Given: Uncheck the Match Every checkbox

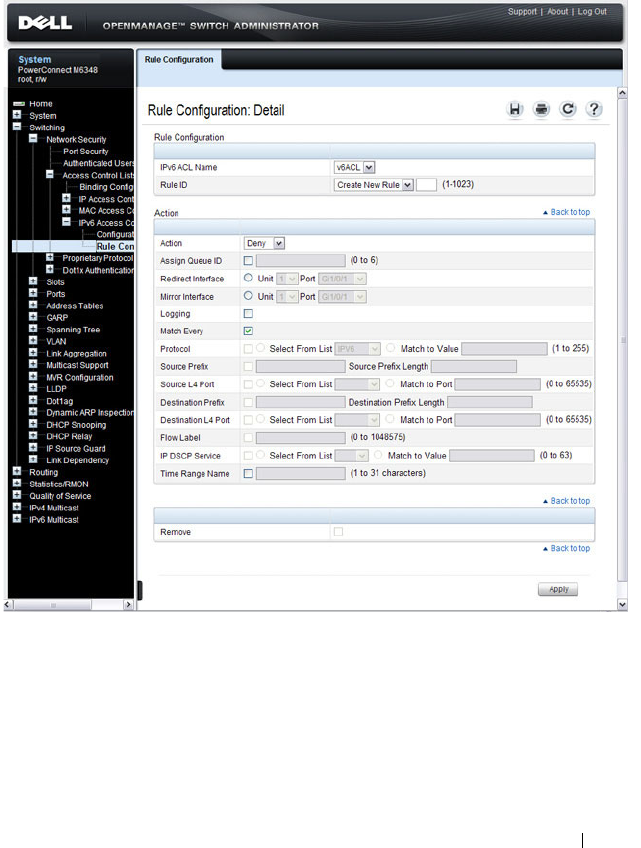Looking at the screenshot, I should coord(248,331).
